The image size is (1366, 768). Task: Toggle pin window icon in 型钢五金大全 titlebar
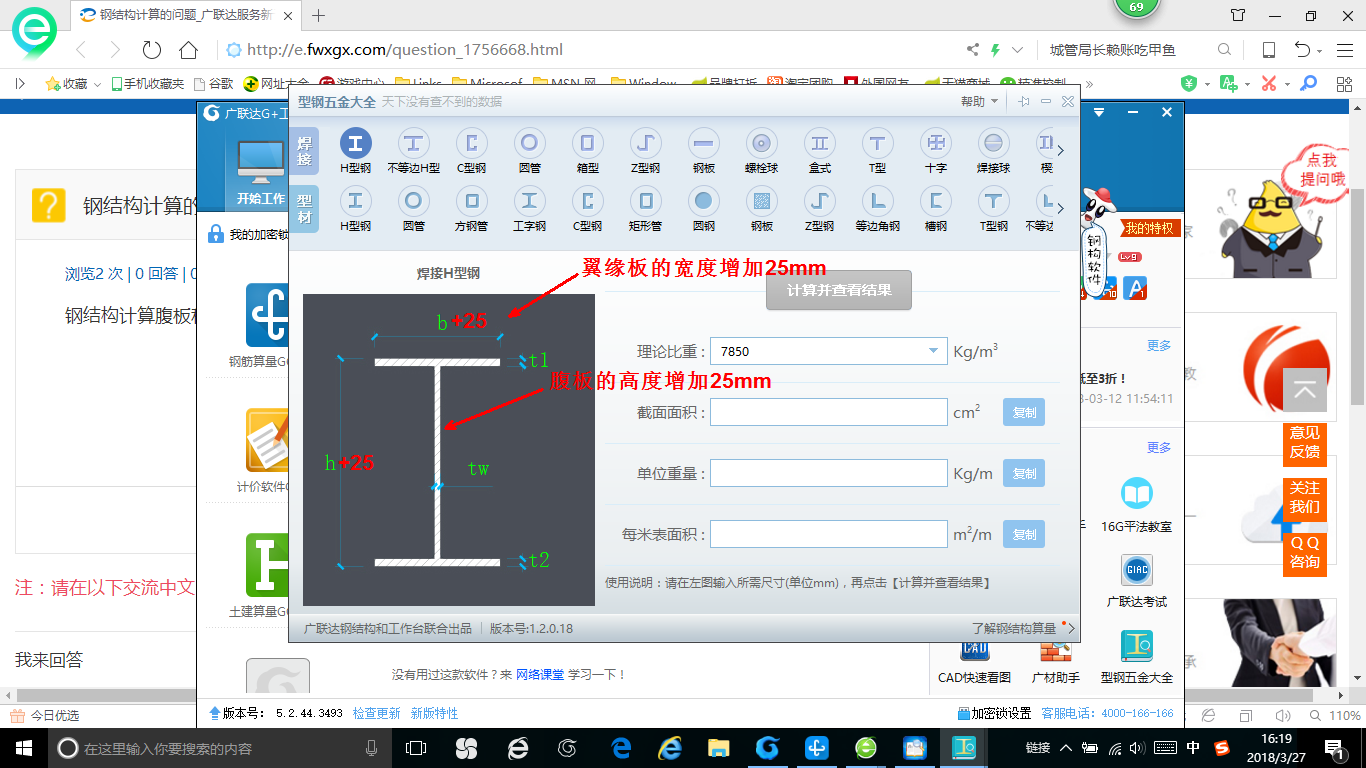pyautogui.click(x=1024, y=102)
